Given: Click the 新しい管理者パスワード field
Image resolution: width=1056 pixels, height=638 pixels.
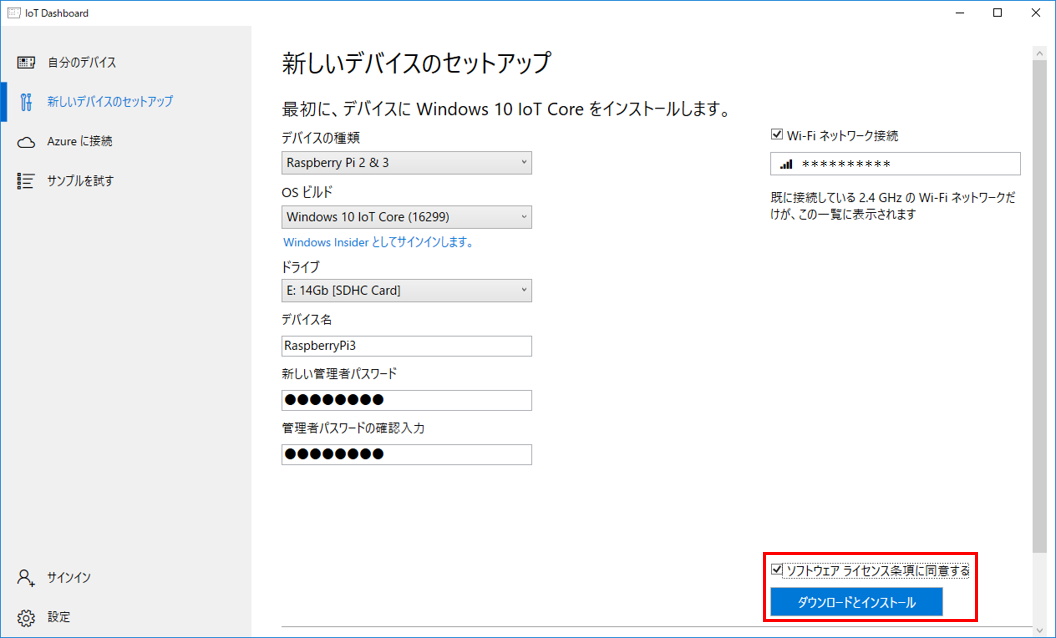Looking at the screenshot, I should tap(406, 400).
